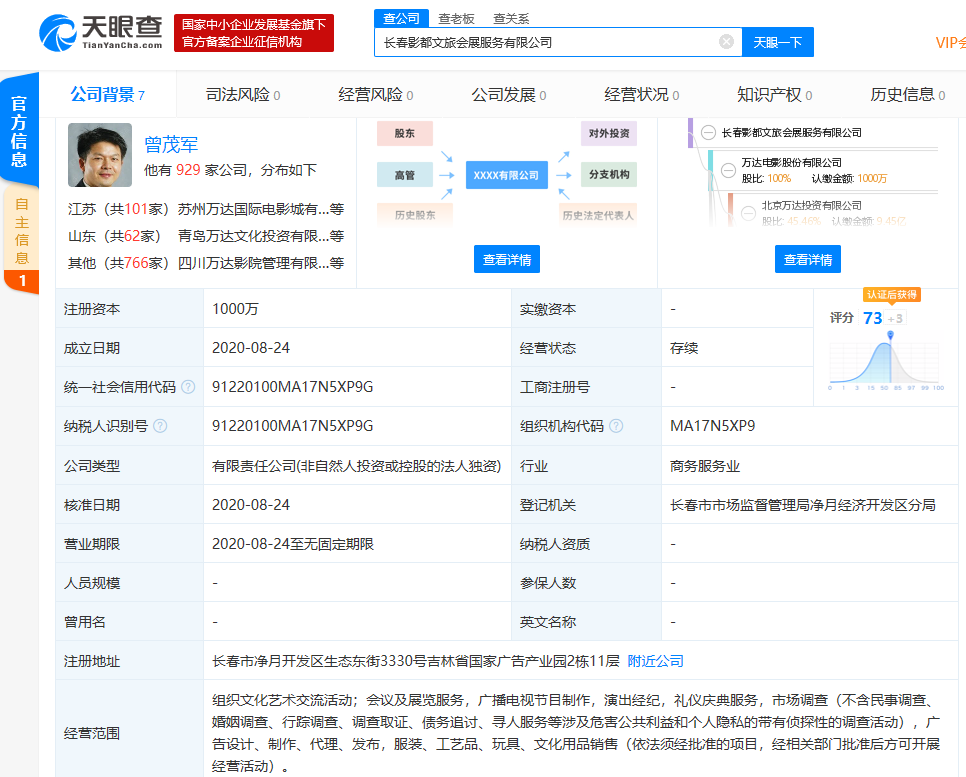Image resolution: width=966 pixels, height=777 pixels.
Task: Open the 公司发展 tab
Action: pyautogui.click(x=509, y=95)
